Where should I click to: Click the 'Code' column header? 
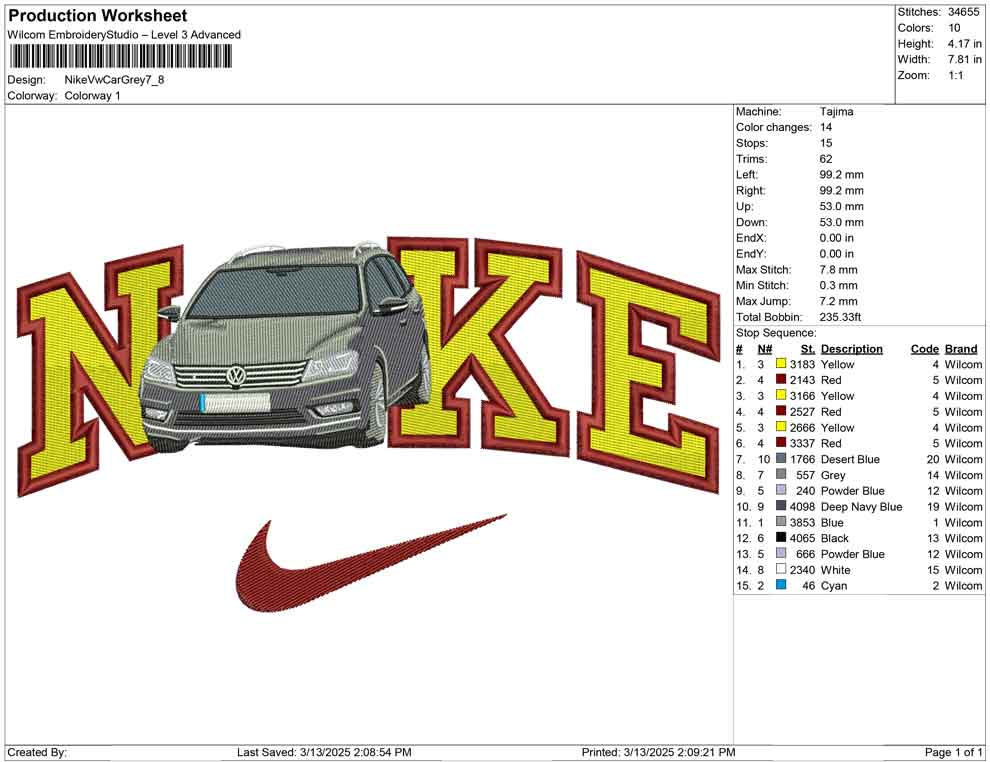pos(925,348)
